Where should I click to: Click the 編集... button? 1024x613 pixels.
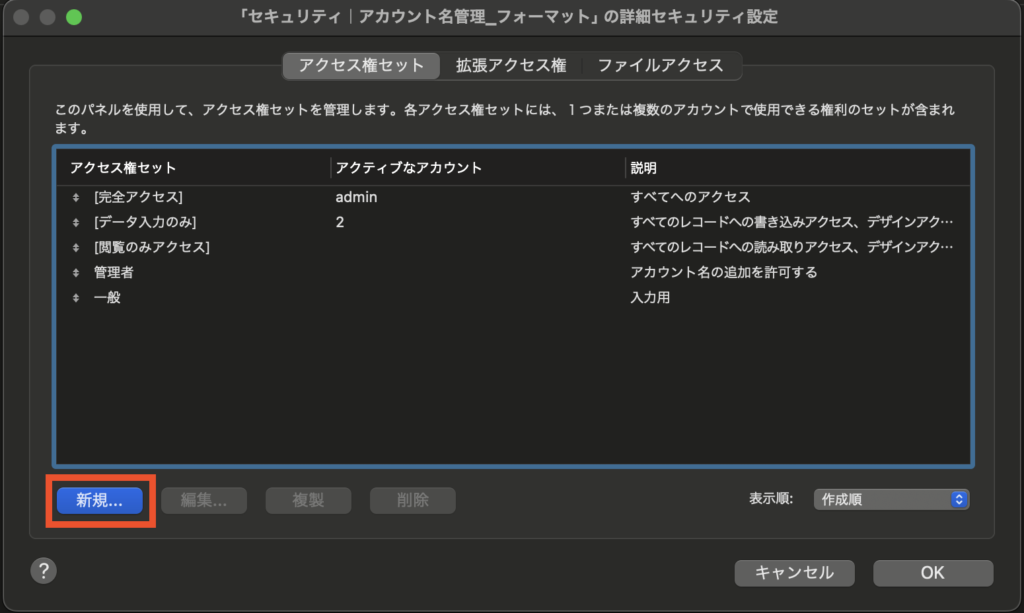coord(204,500)
